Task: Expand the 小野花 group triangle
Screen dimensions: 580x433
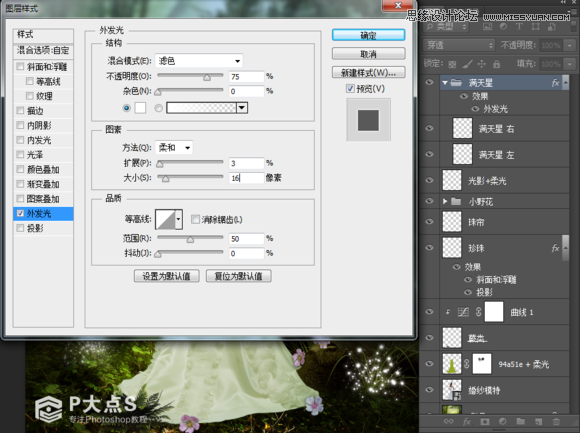Action: (445, 202)
